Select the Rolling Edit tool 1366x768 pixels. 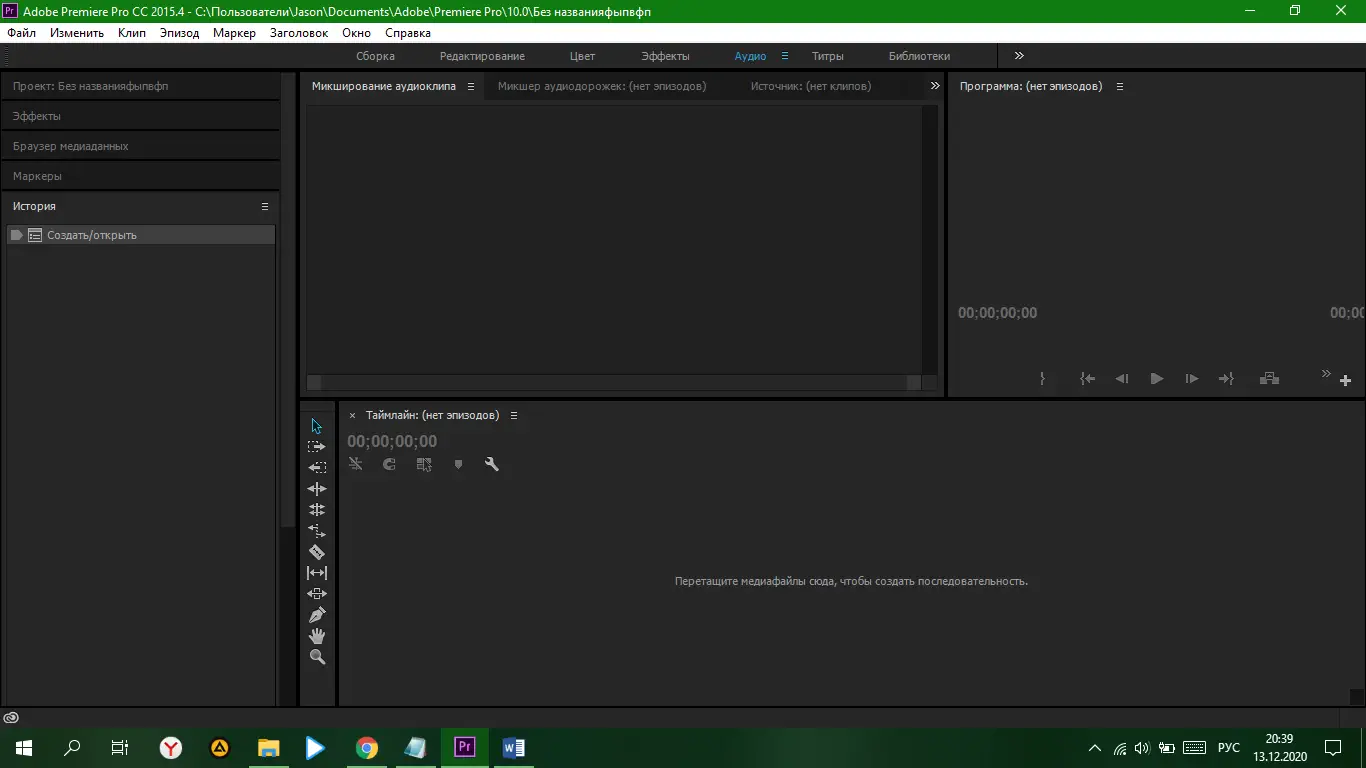pos(317,510)
